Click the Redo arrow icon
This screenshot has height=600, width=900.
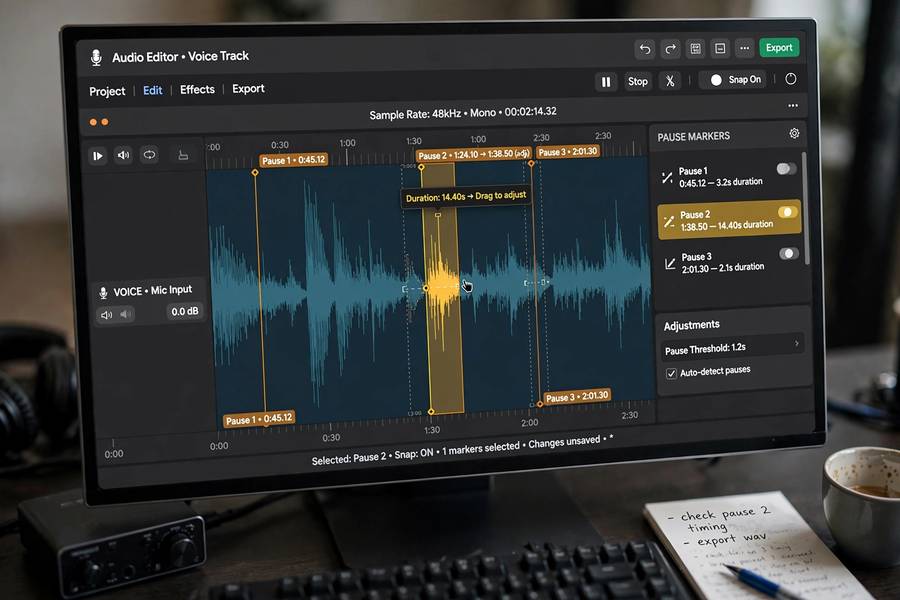670,49
